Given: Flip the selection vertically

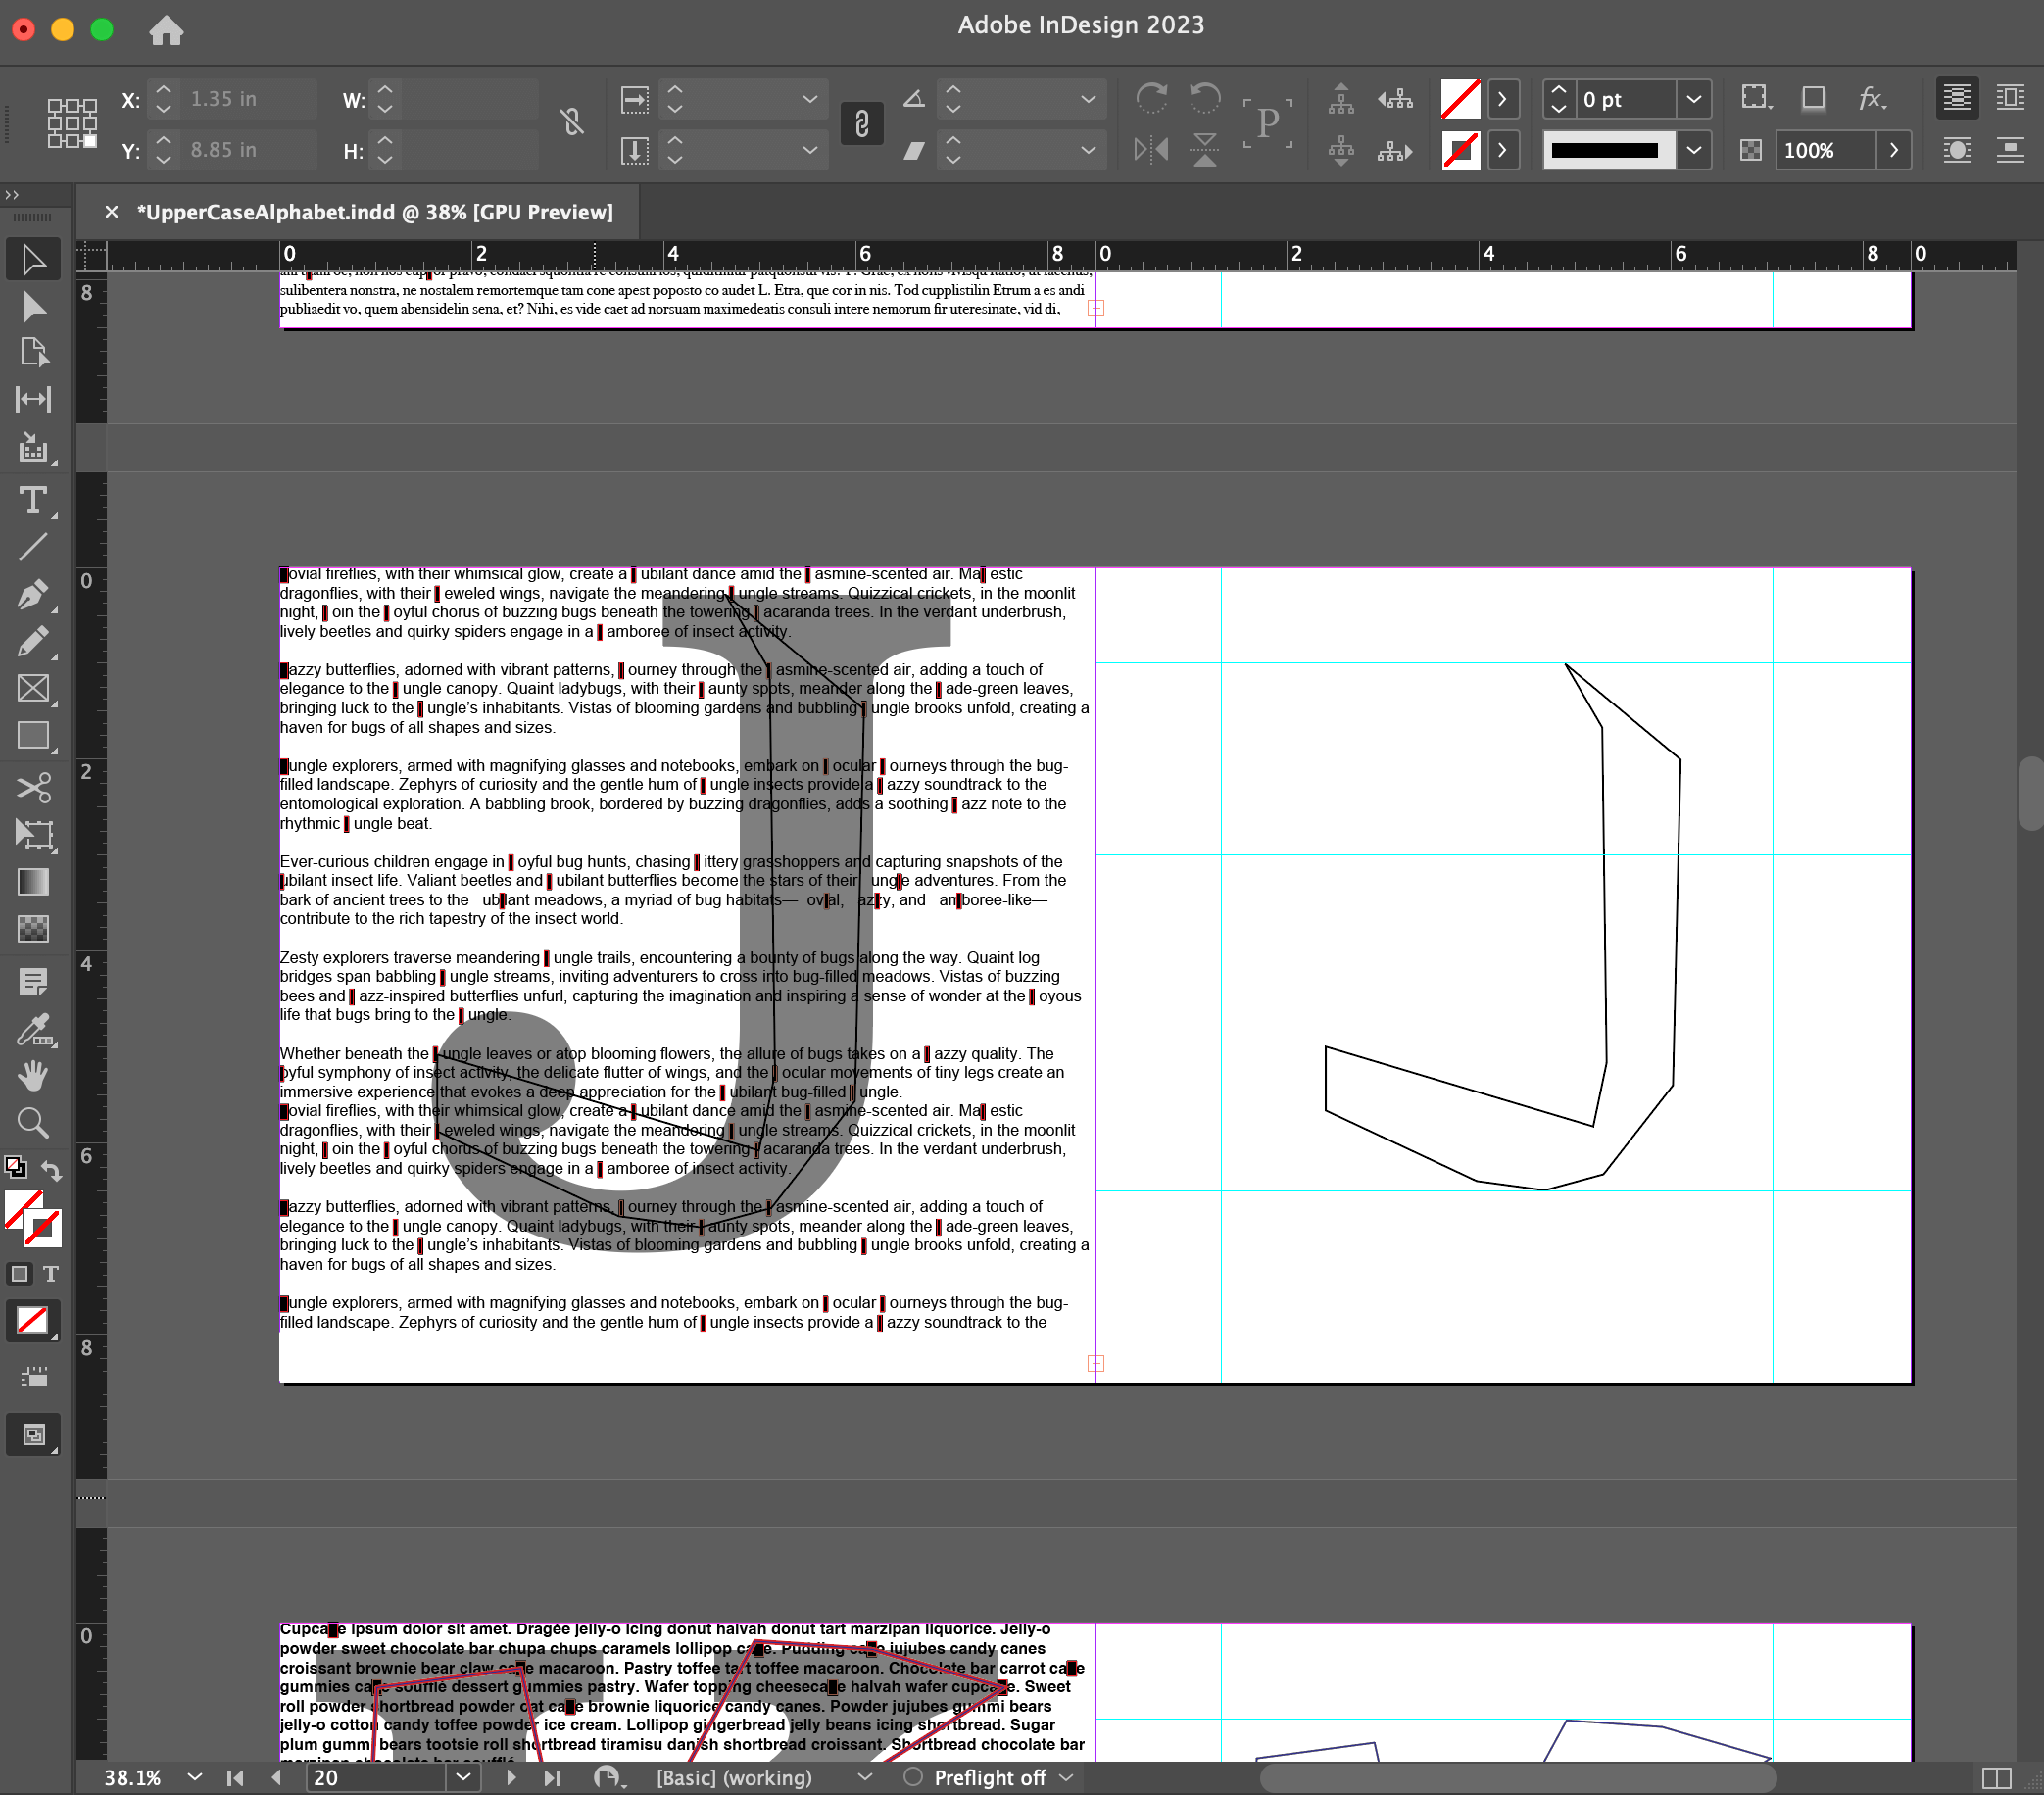Looking at the screenshot, I should pyautogui.click(x=1205, y=150).
